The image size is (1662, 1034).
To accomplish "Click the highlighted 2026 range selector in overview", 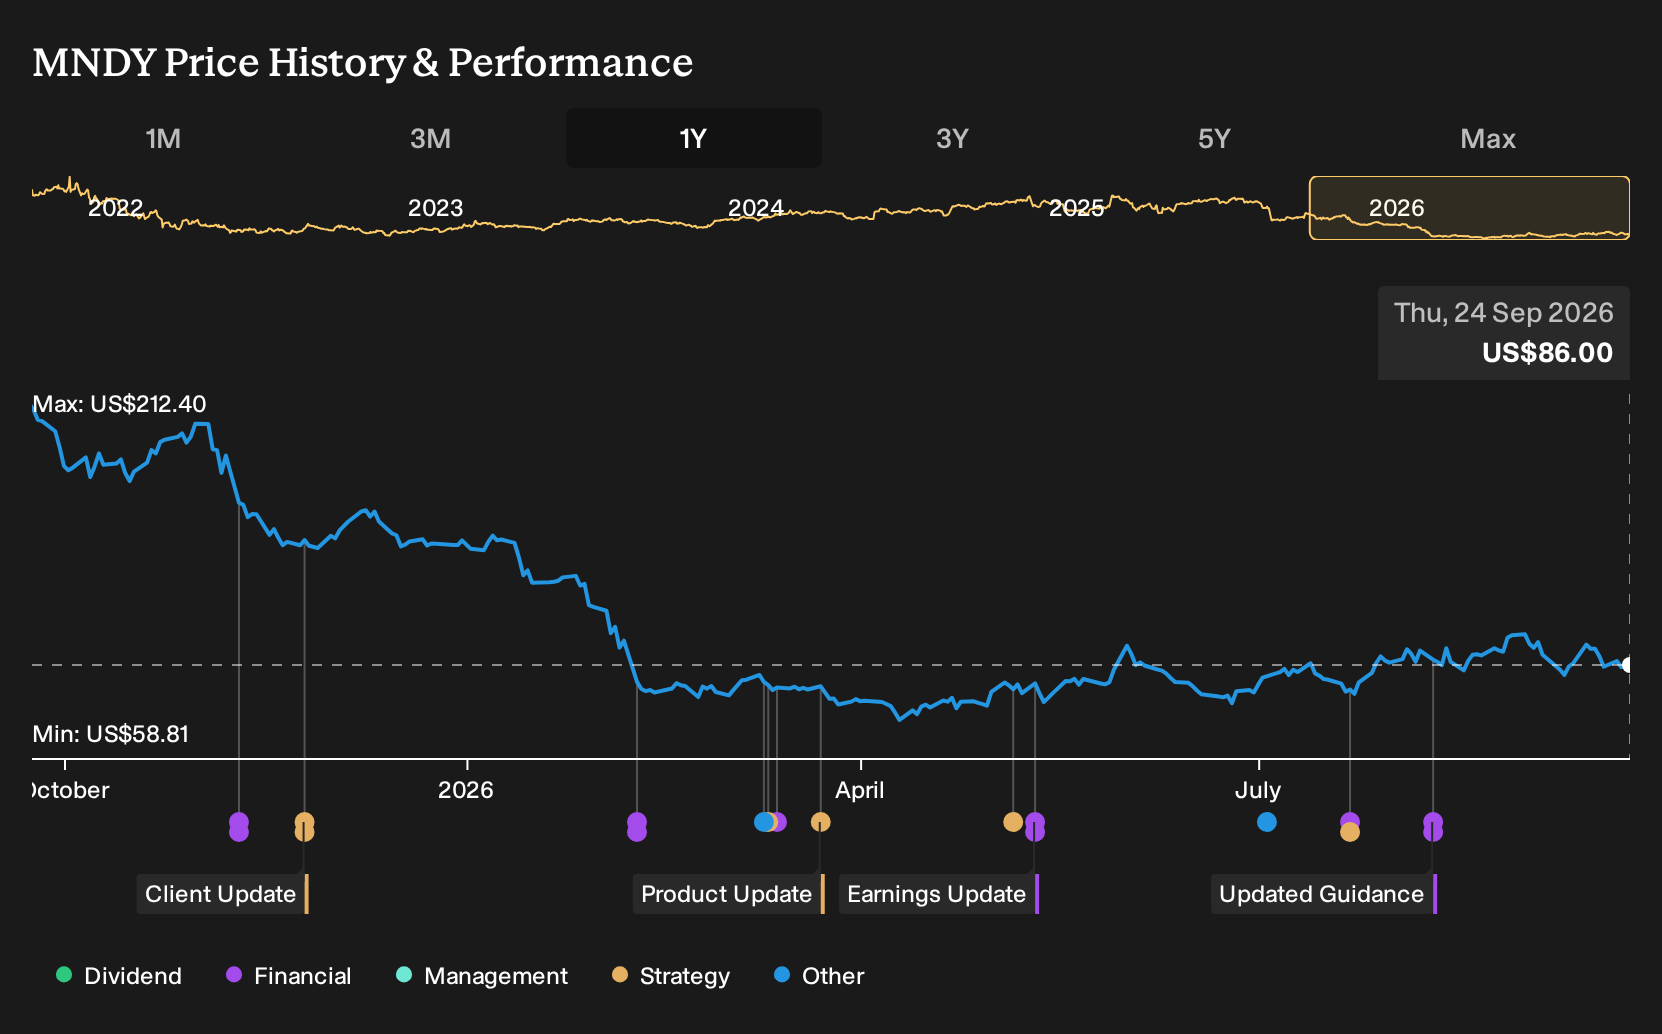I will pyautogui.click(x=1470, y=208).
